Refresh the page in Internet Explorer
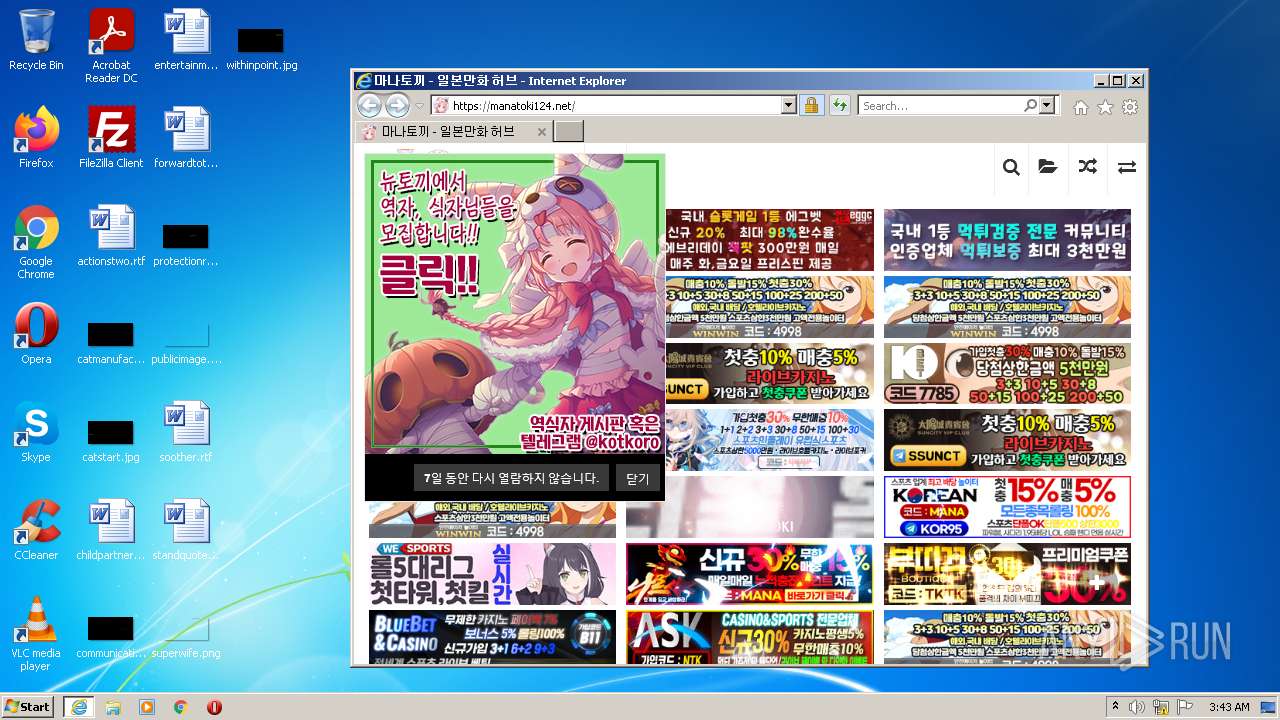 (x=839, y=105)
